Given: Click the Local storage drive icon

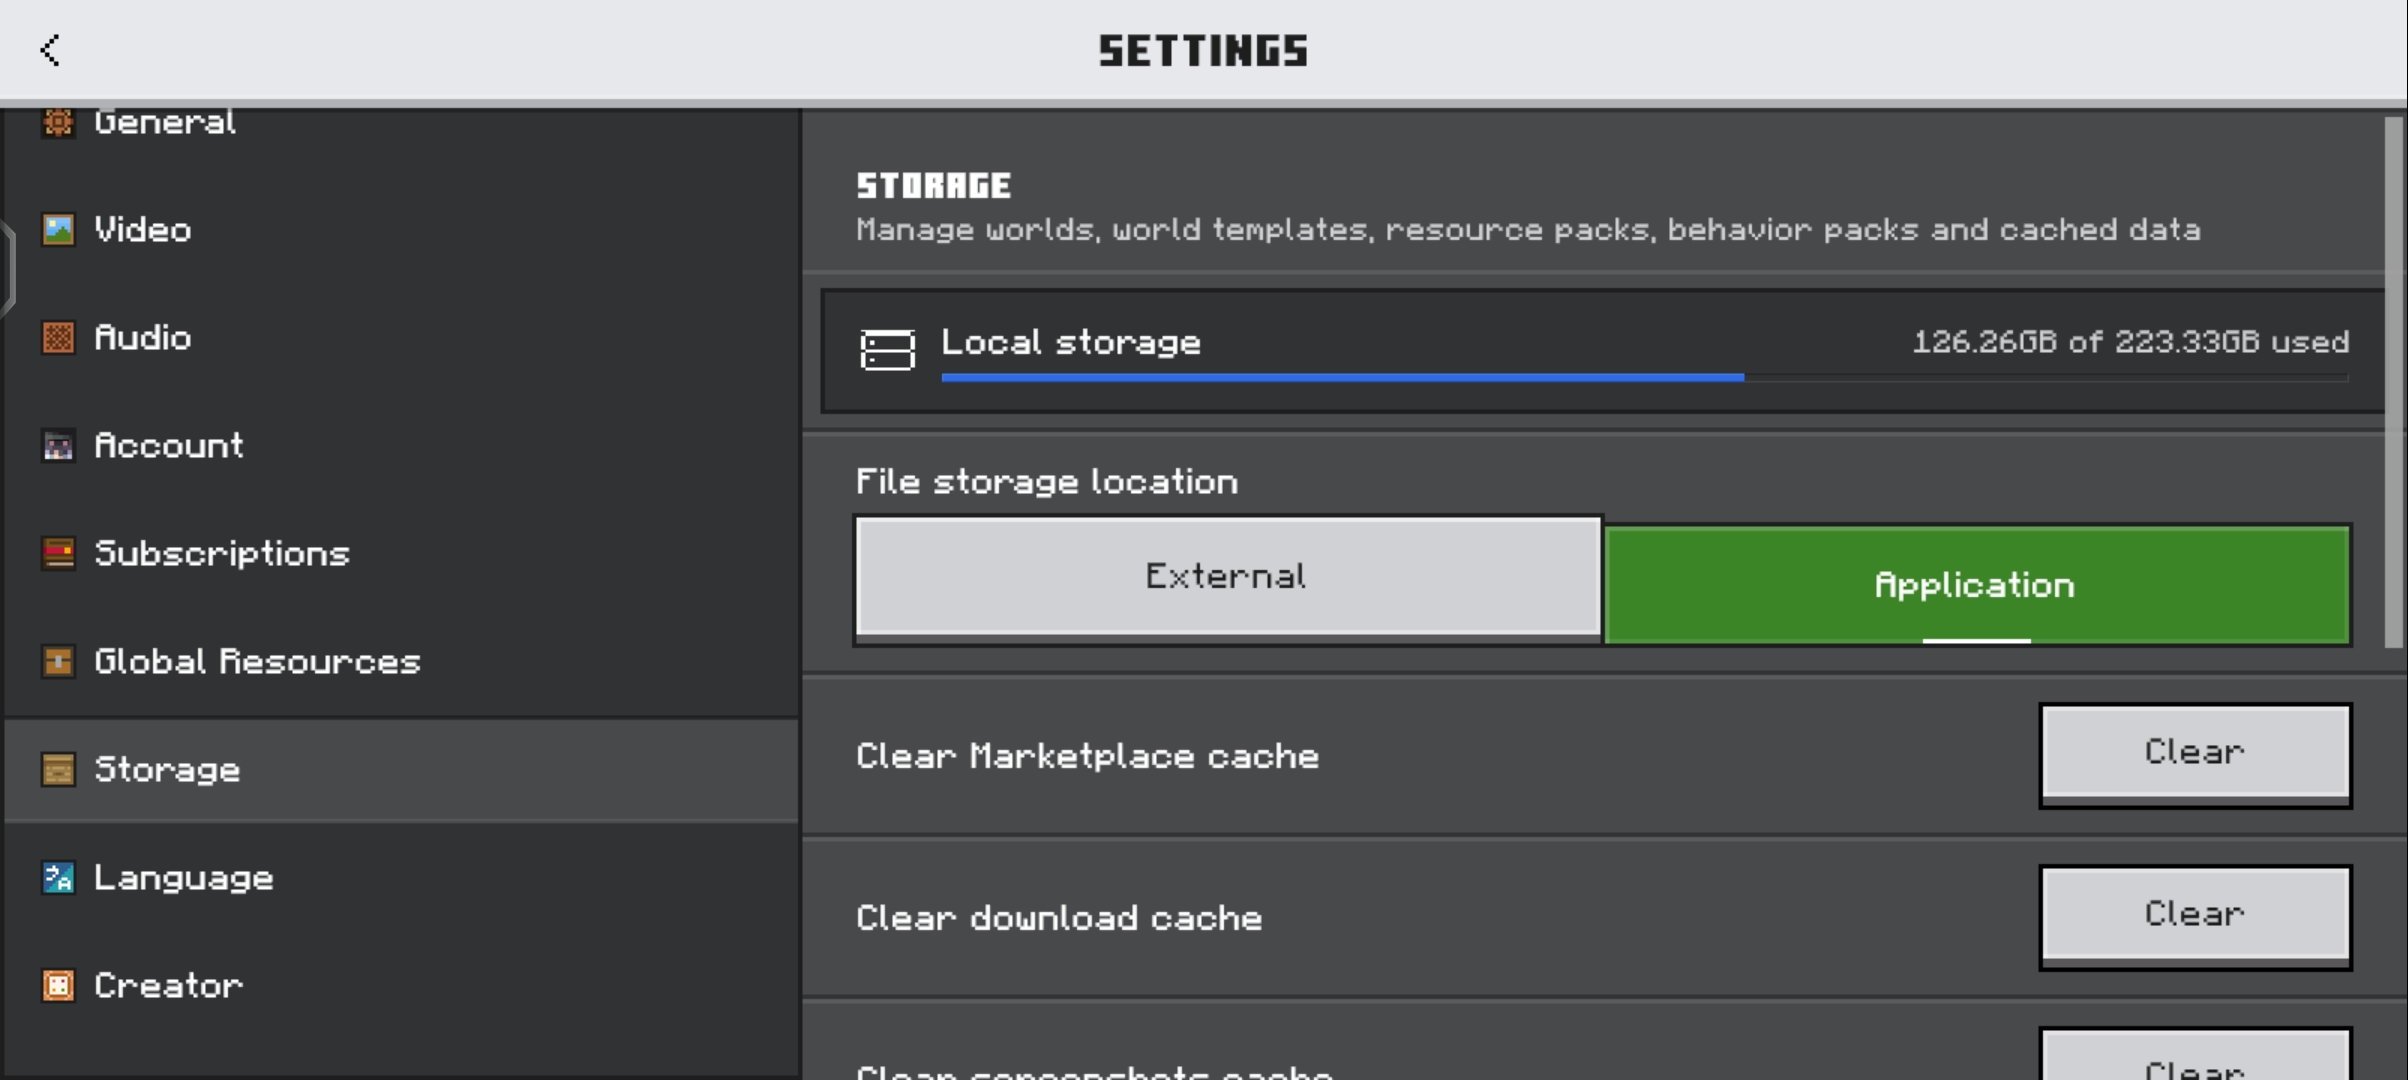Looking at the screenshot, I should [x=887, y=350].
